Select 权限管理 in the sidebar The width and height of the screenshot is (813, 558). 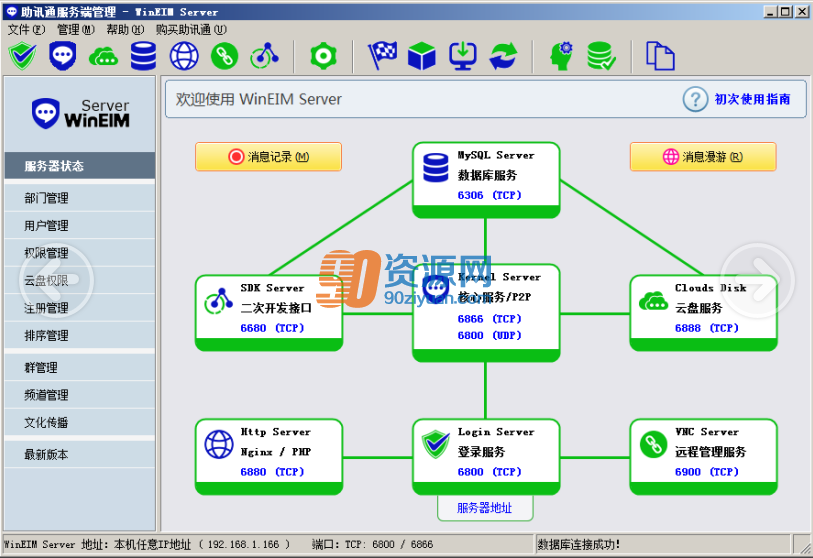pyautogui.click(x=80, y=253)
